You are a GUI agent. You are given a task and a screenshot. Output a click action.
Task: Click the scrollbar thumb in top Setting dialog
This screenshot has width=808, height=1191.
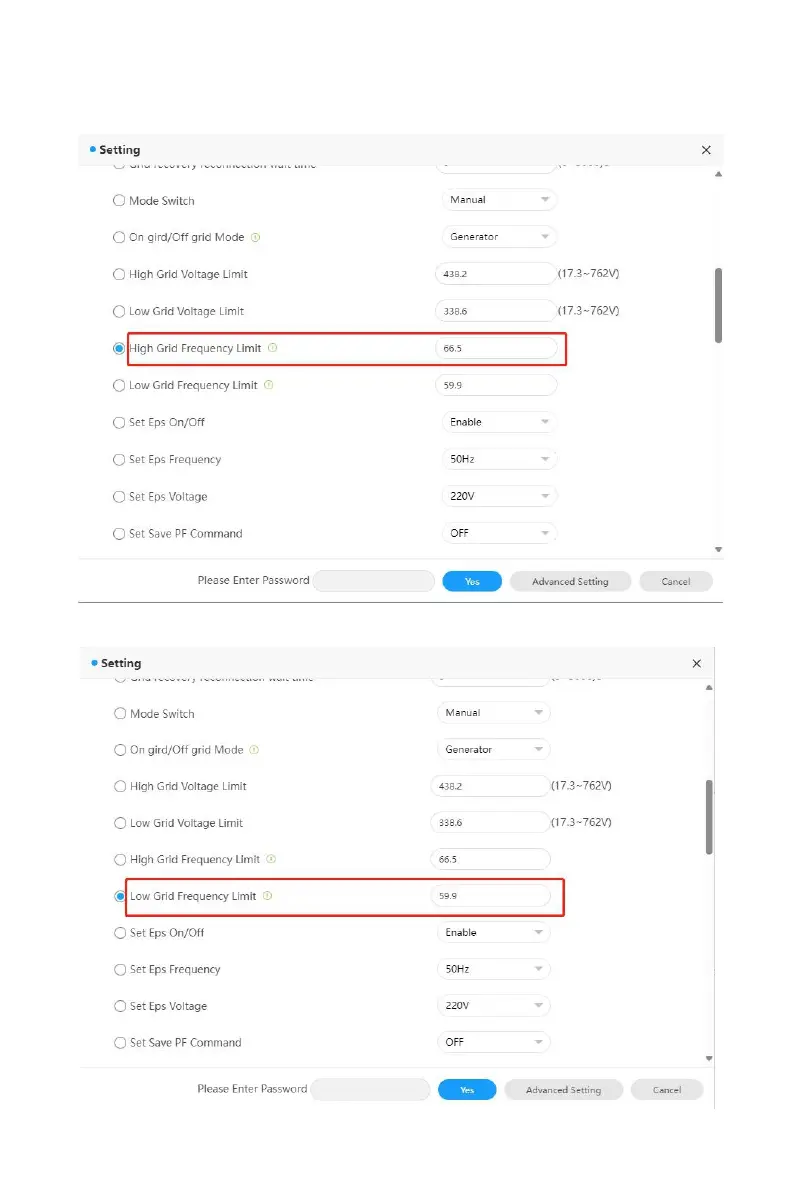click(x=718, y=305)
